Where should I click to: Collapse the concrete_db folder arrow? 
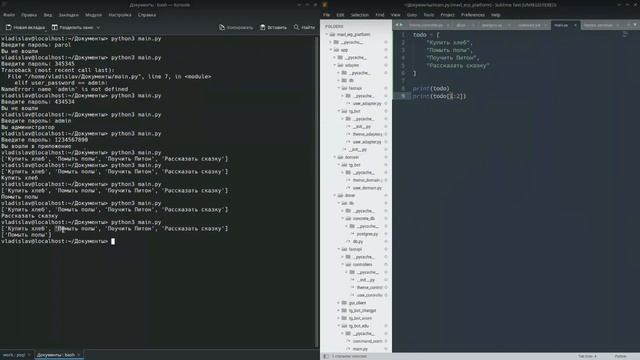[x=343, y=219]
